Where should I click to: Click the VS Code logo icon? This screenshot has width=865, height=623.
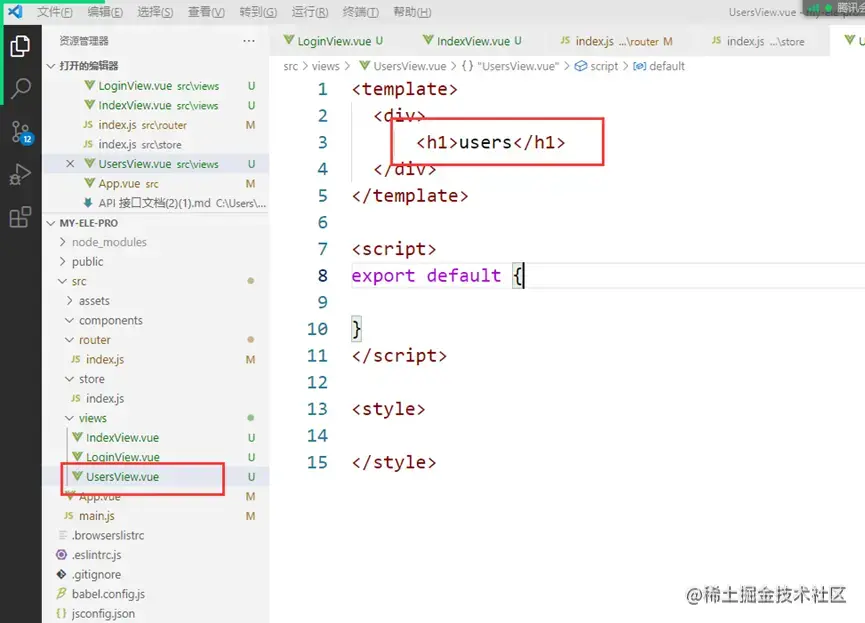15,12
